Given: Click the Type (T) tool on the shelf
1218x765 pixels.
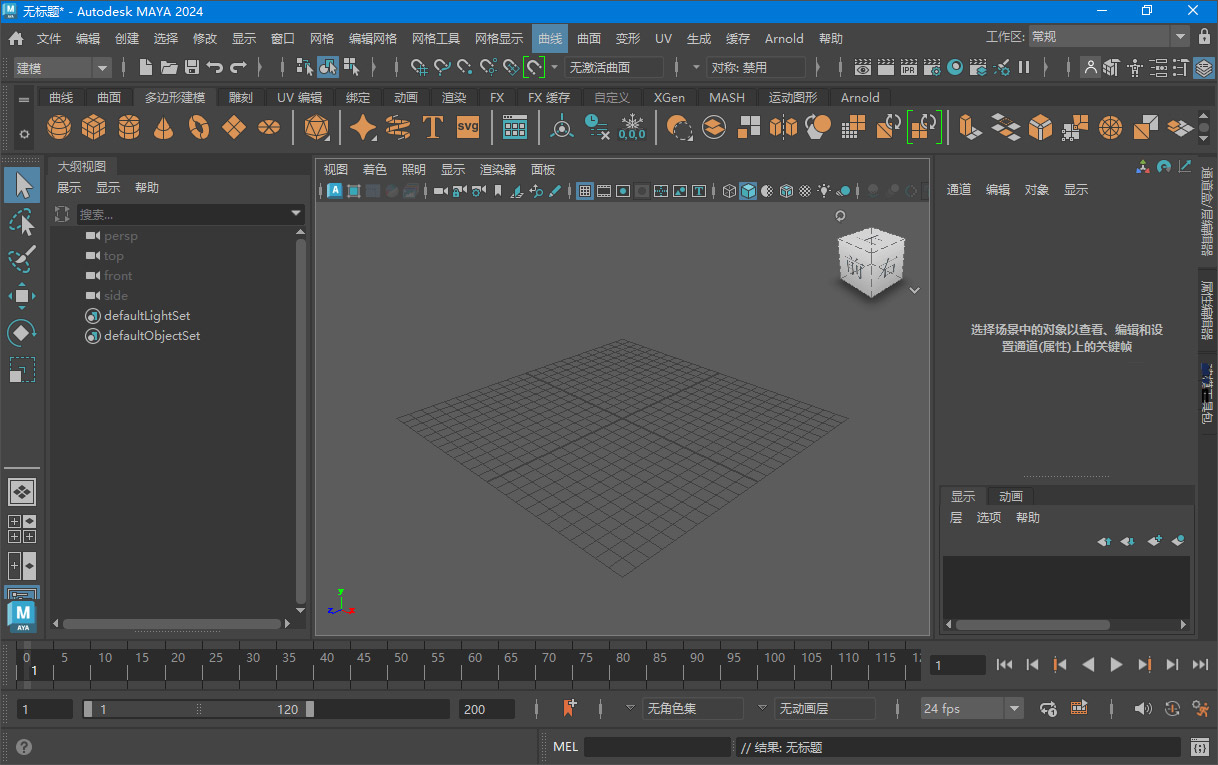Looking at the screenshot, I should tap(433, 127).
